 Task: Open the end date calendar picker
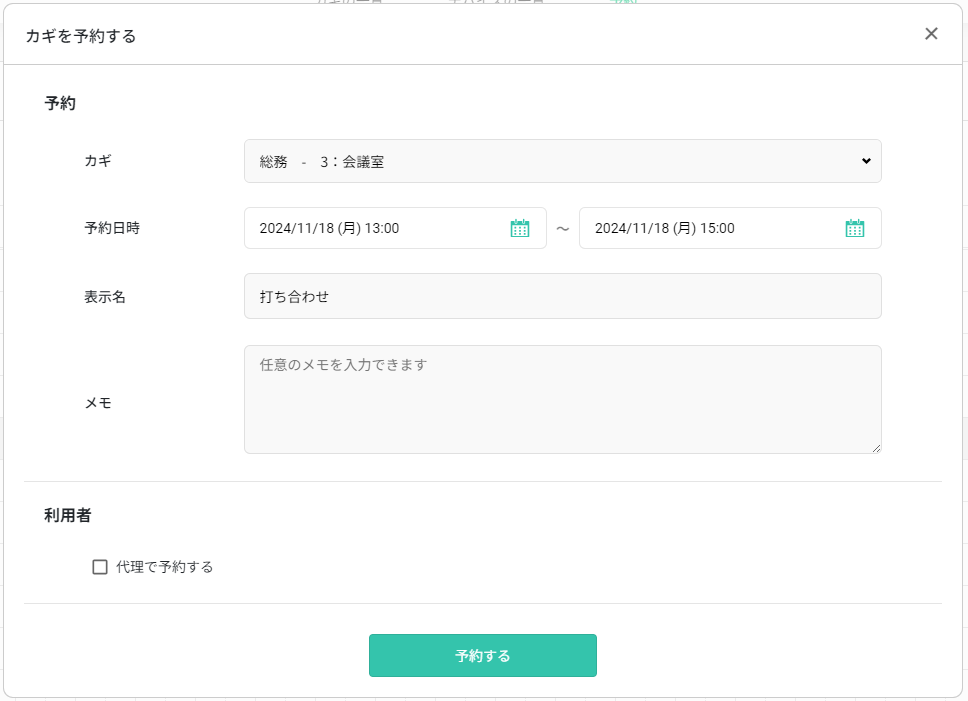click(854, 228)
